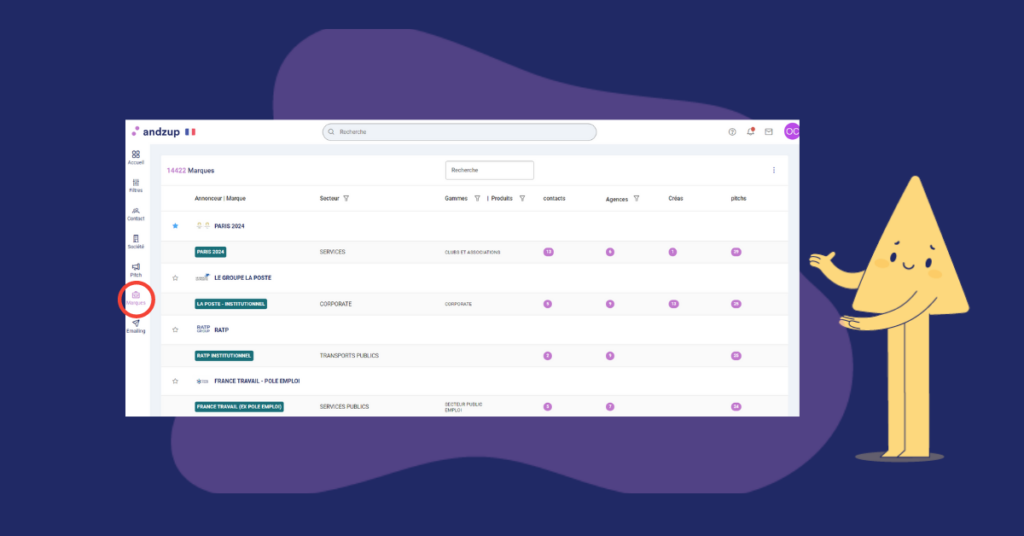Click the French flag language icon
Viewport: 1024px width, 536px height.
coord(190,132)
